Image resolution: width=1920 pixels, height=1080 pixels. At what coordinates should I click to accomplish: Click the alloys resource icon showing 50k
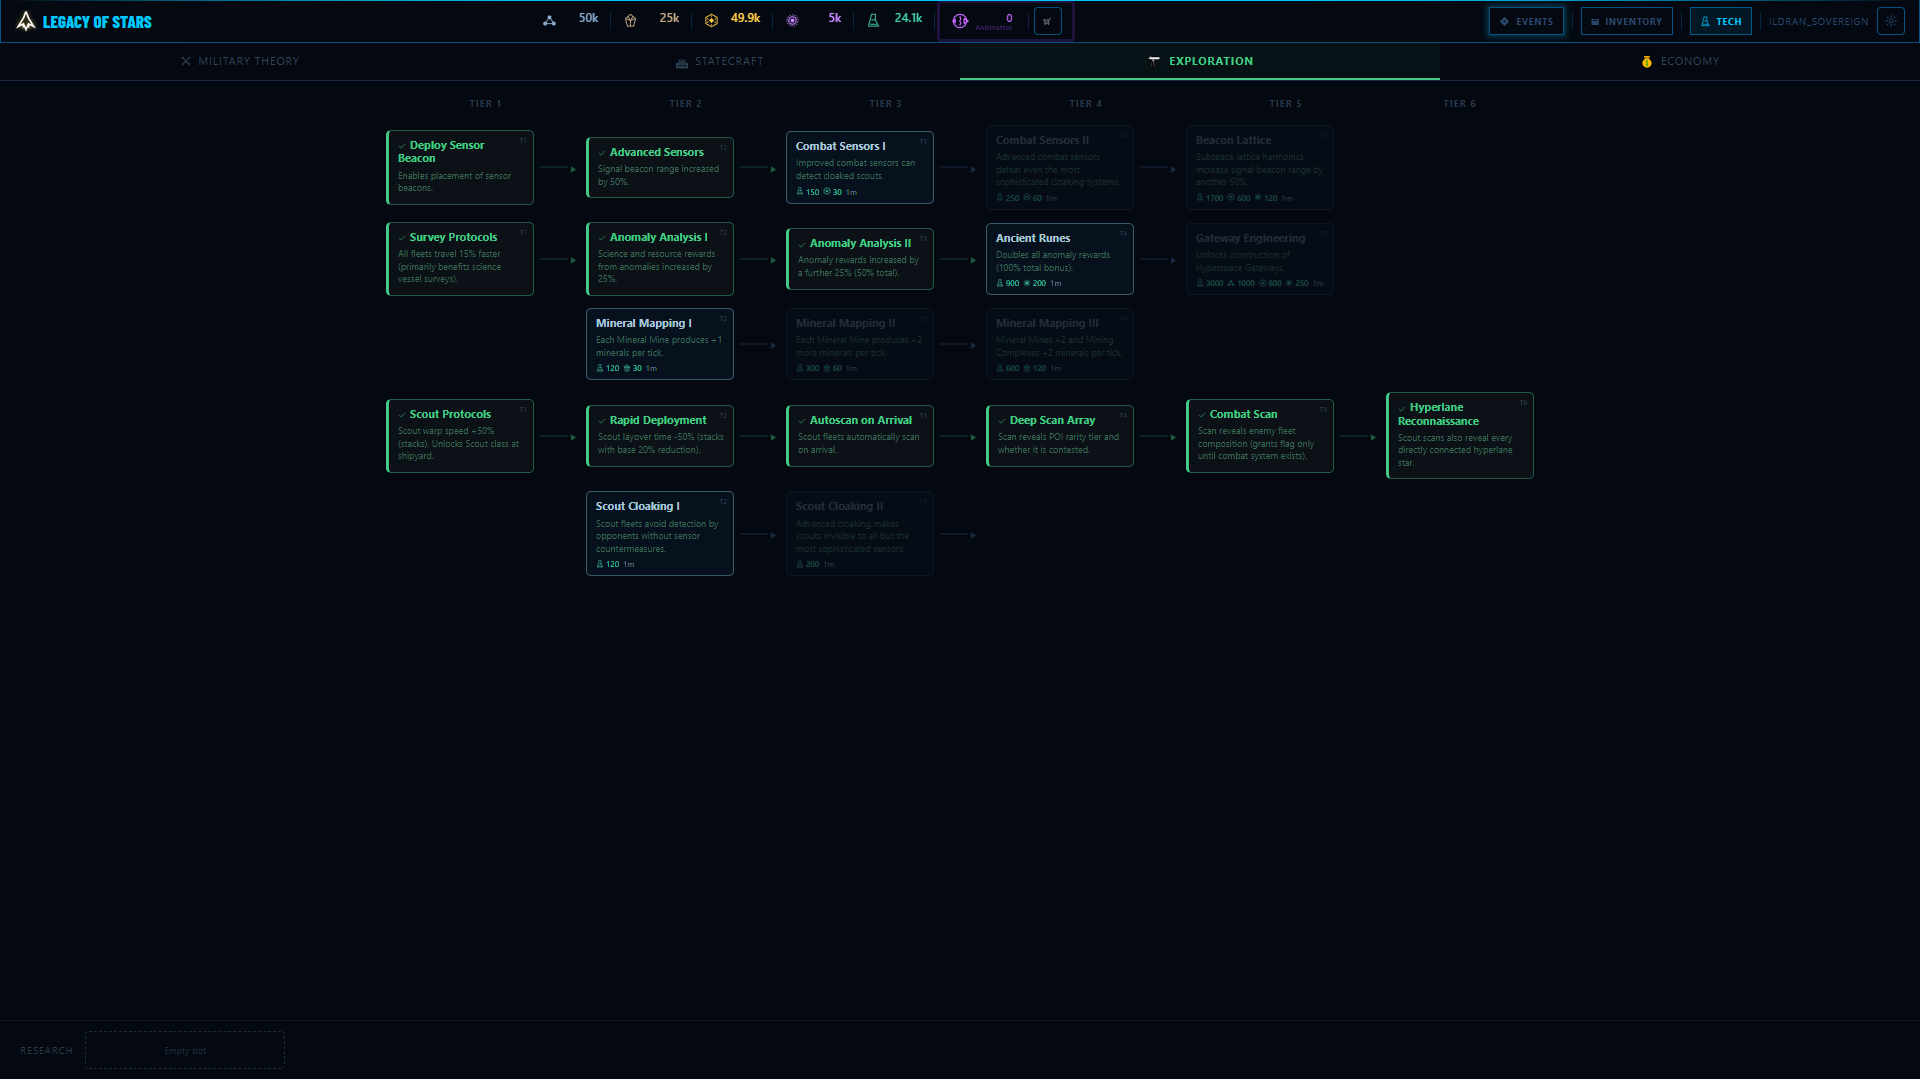tap(549, 21)
